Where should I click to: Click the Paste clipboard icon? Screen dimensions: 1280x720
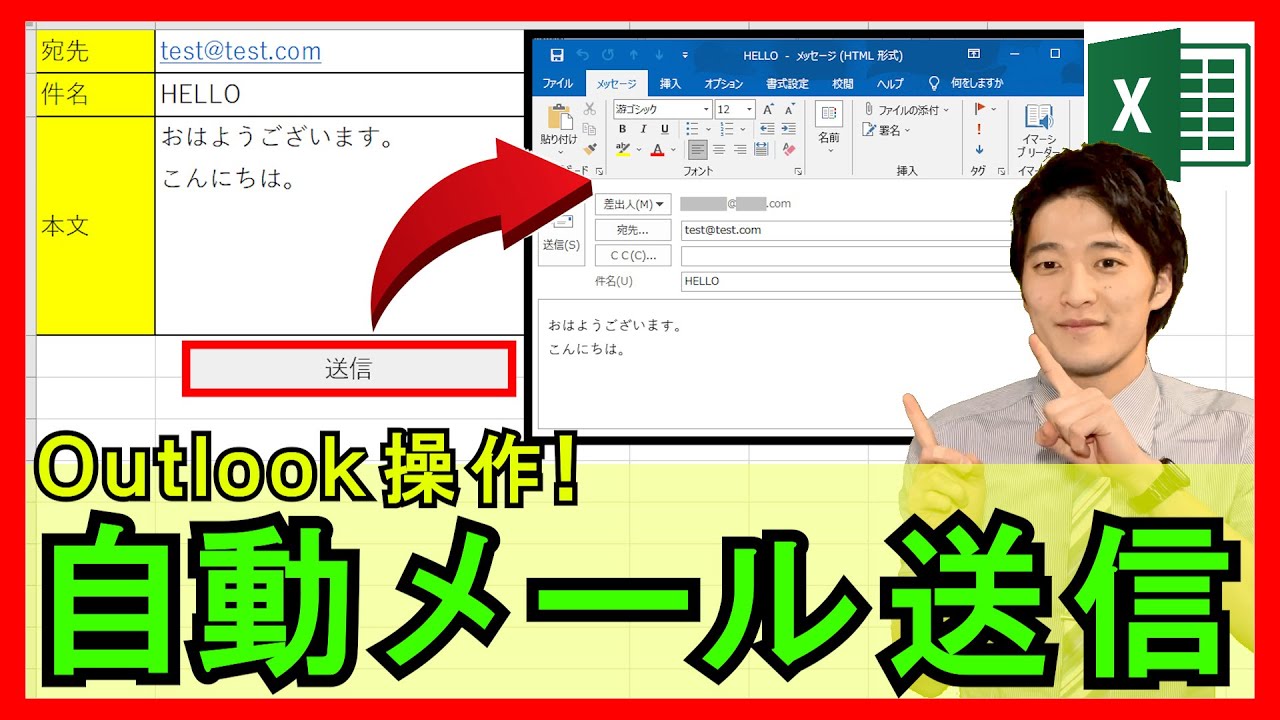click(x=558, y=116)
